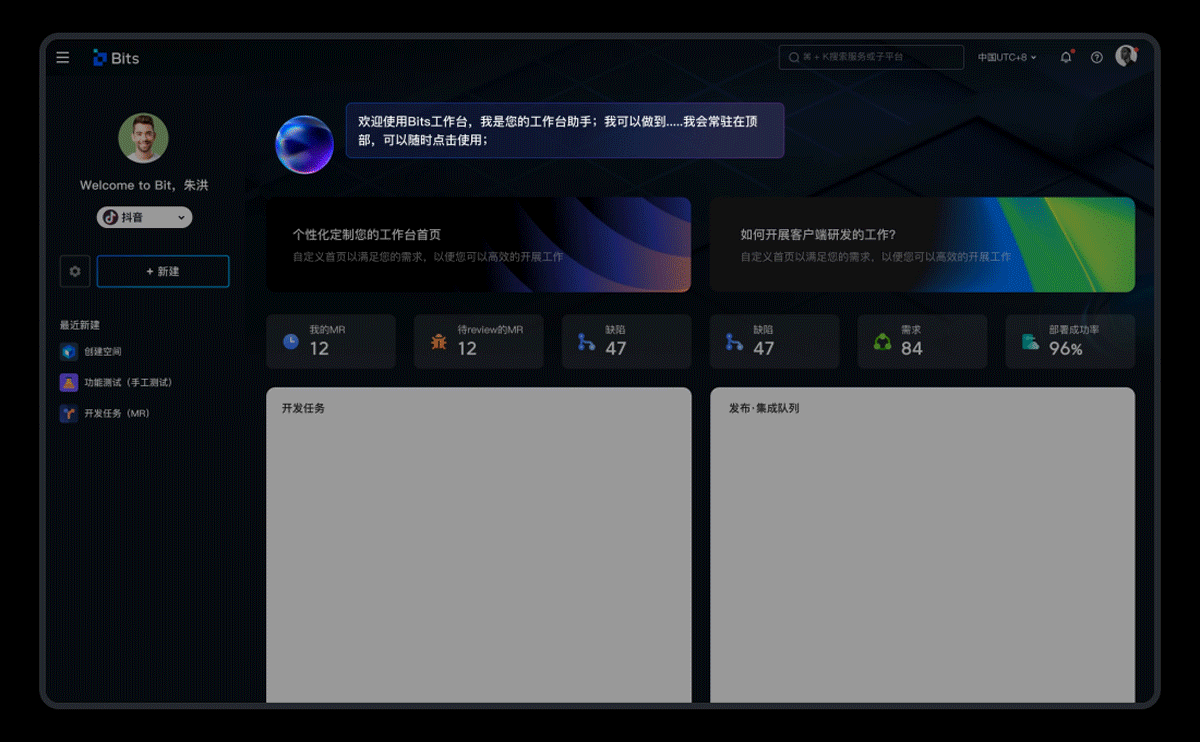Click the 我的MR clock icon
Viewport: 1200px width, 742px height.
(291, 341)
